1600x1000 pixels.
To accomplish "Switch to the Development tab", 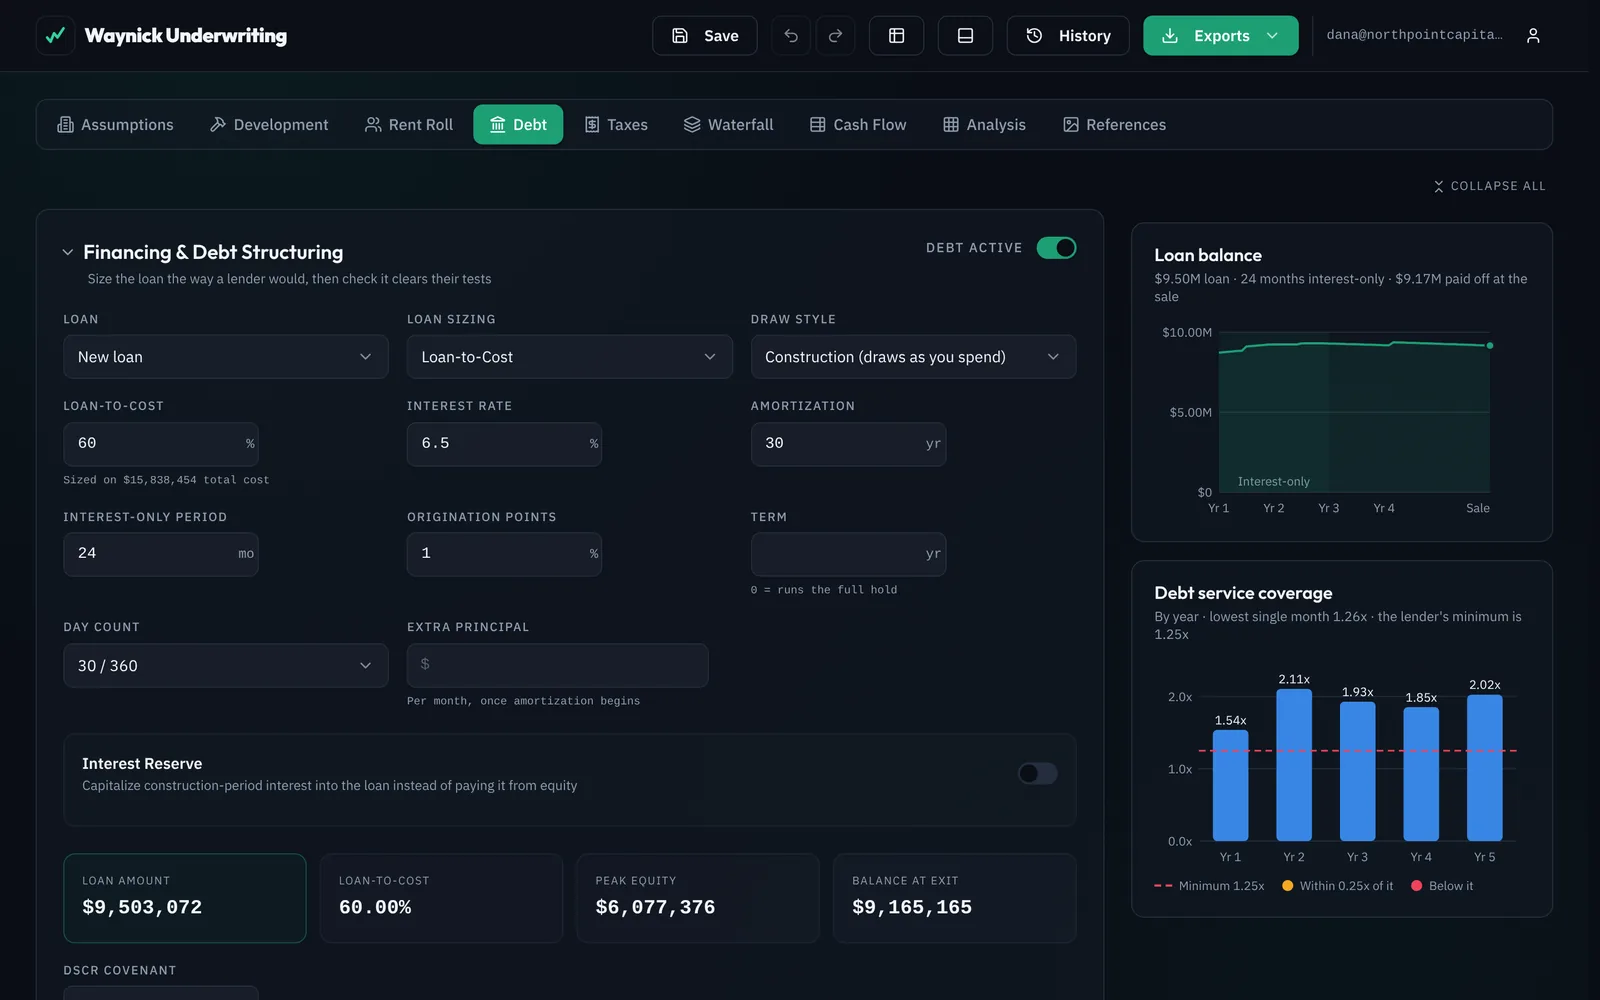I will tap(269, 125).
